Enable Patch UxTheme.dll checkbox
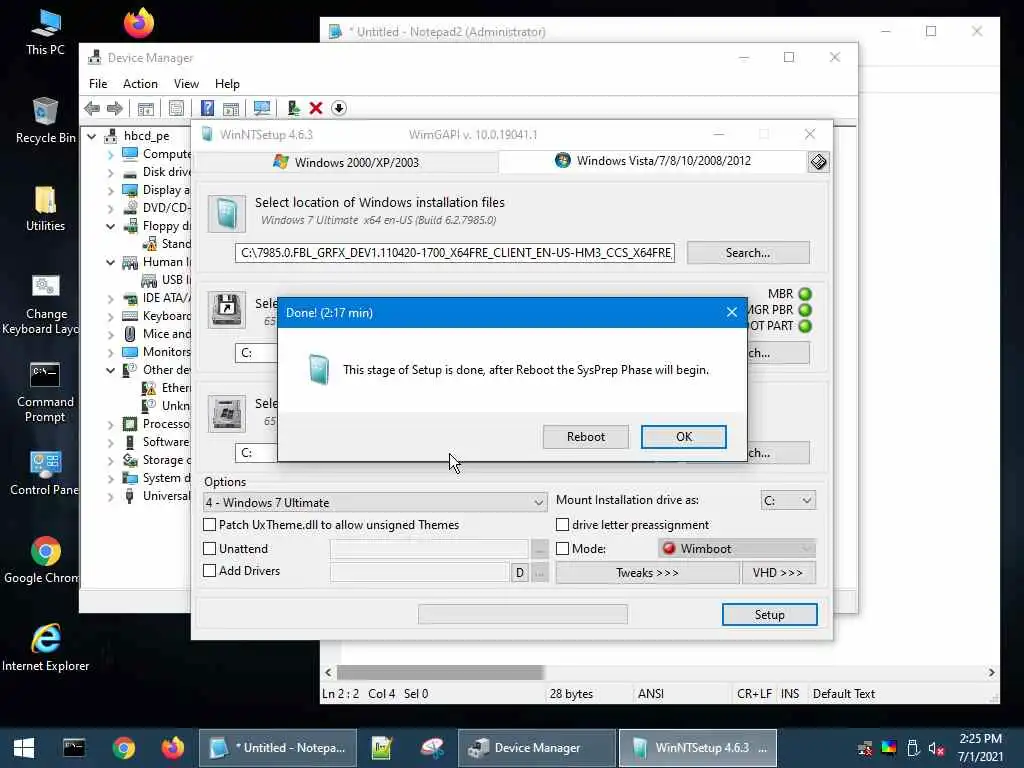The width and height of the screenshot is (1024, 768). coord(210,525)
